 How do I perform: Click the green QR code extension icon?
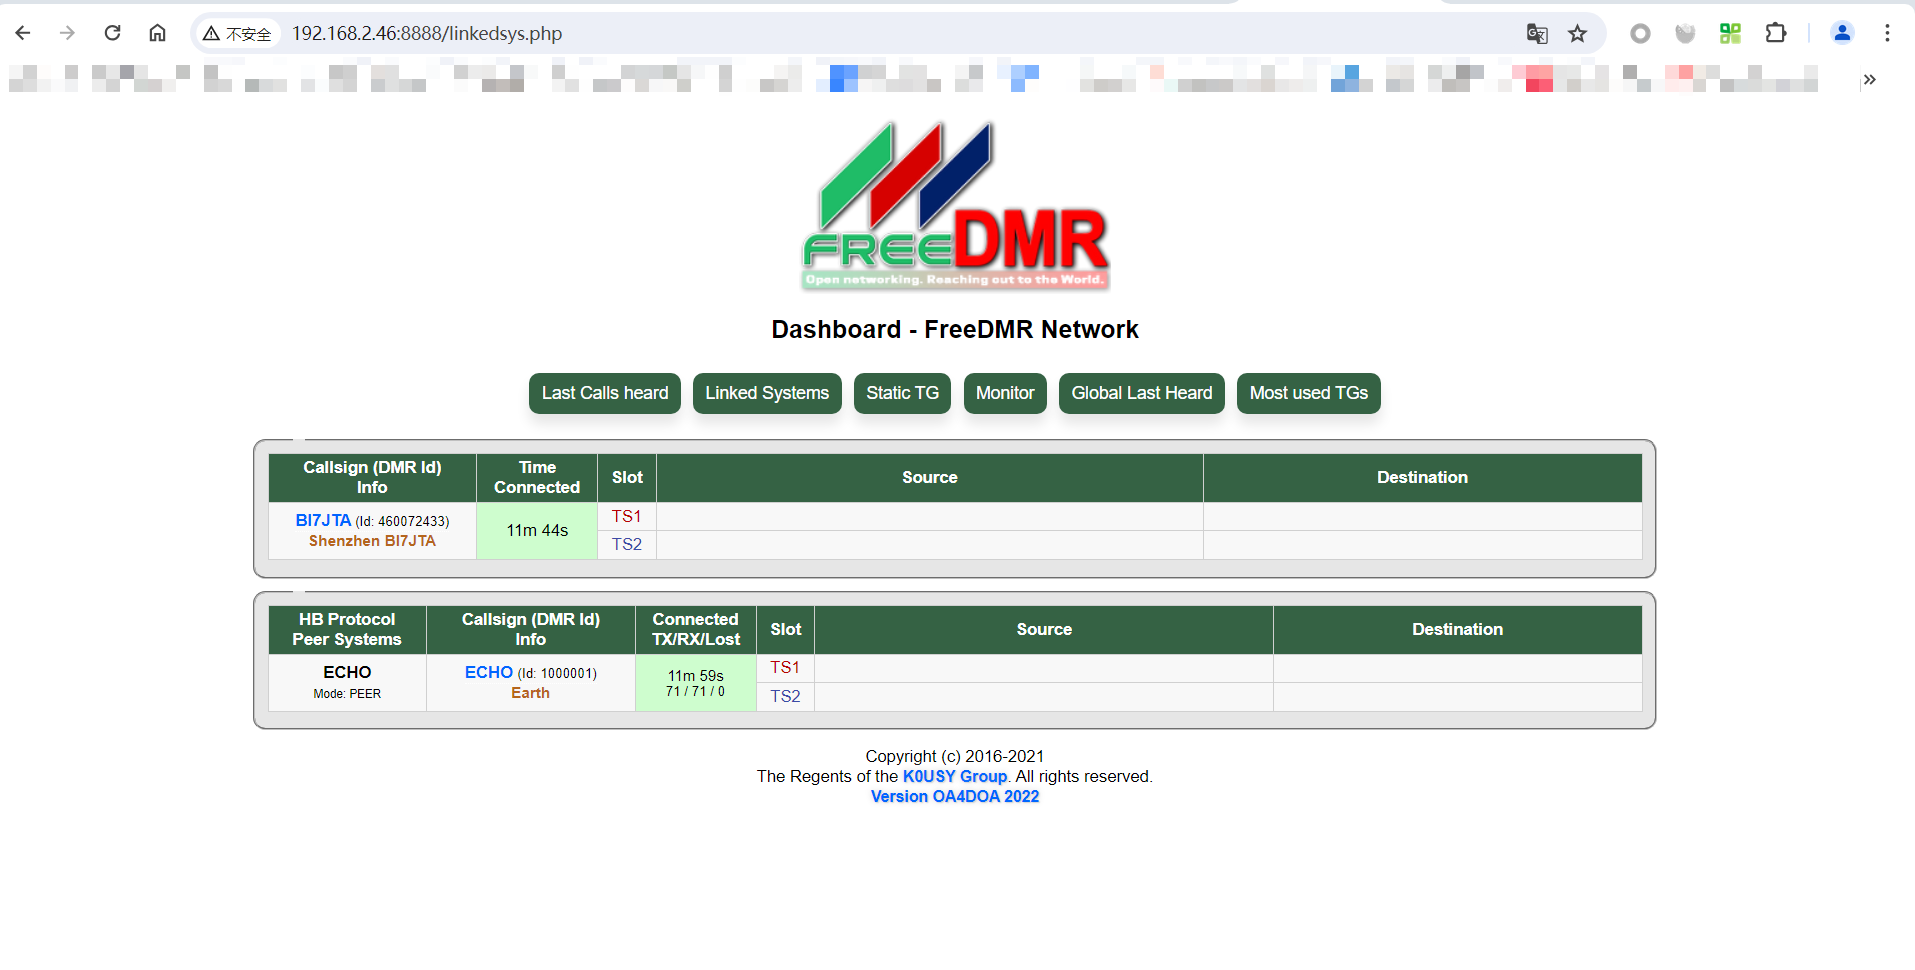pos(1730,33)
